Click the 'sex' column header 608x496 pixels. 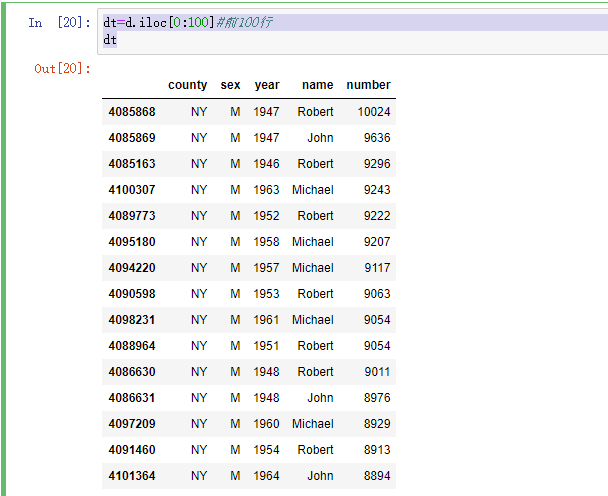point(230,85)
